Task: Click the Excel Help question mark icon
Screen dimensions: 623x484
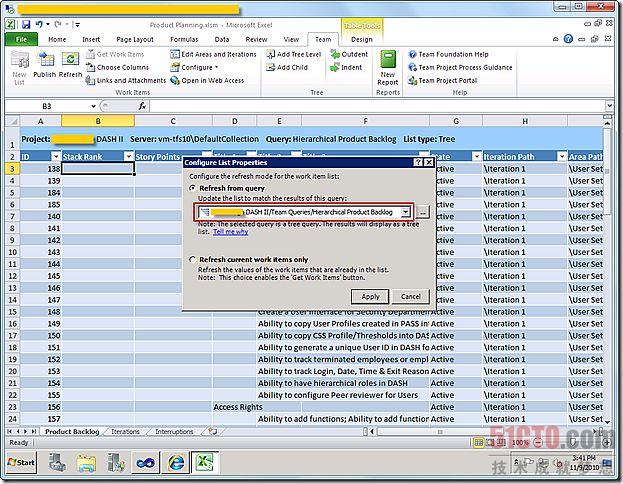Action: point(569,39)
